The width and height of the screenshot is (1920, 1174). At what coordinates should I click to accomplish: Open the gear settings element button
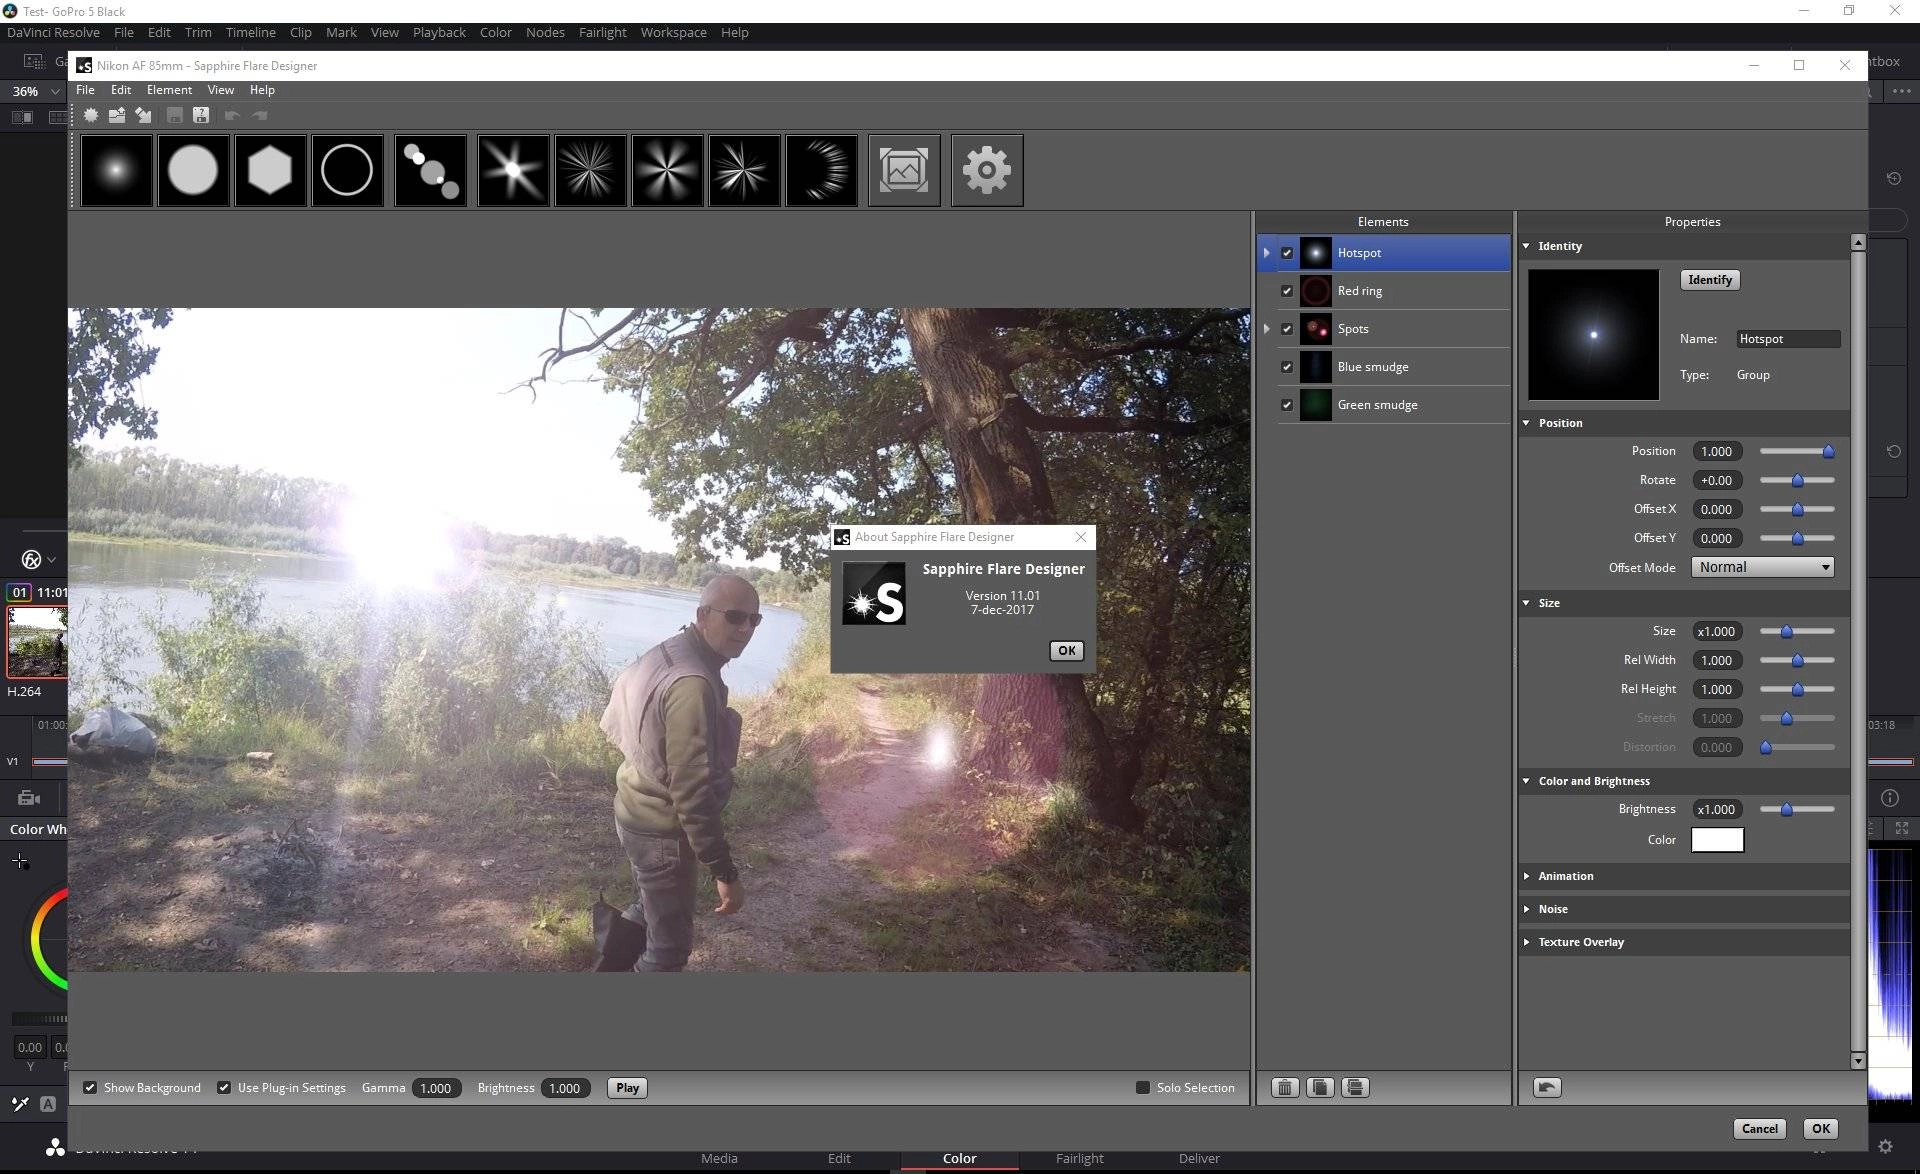click(x=987, y=171)
